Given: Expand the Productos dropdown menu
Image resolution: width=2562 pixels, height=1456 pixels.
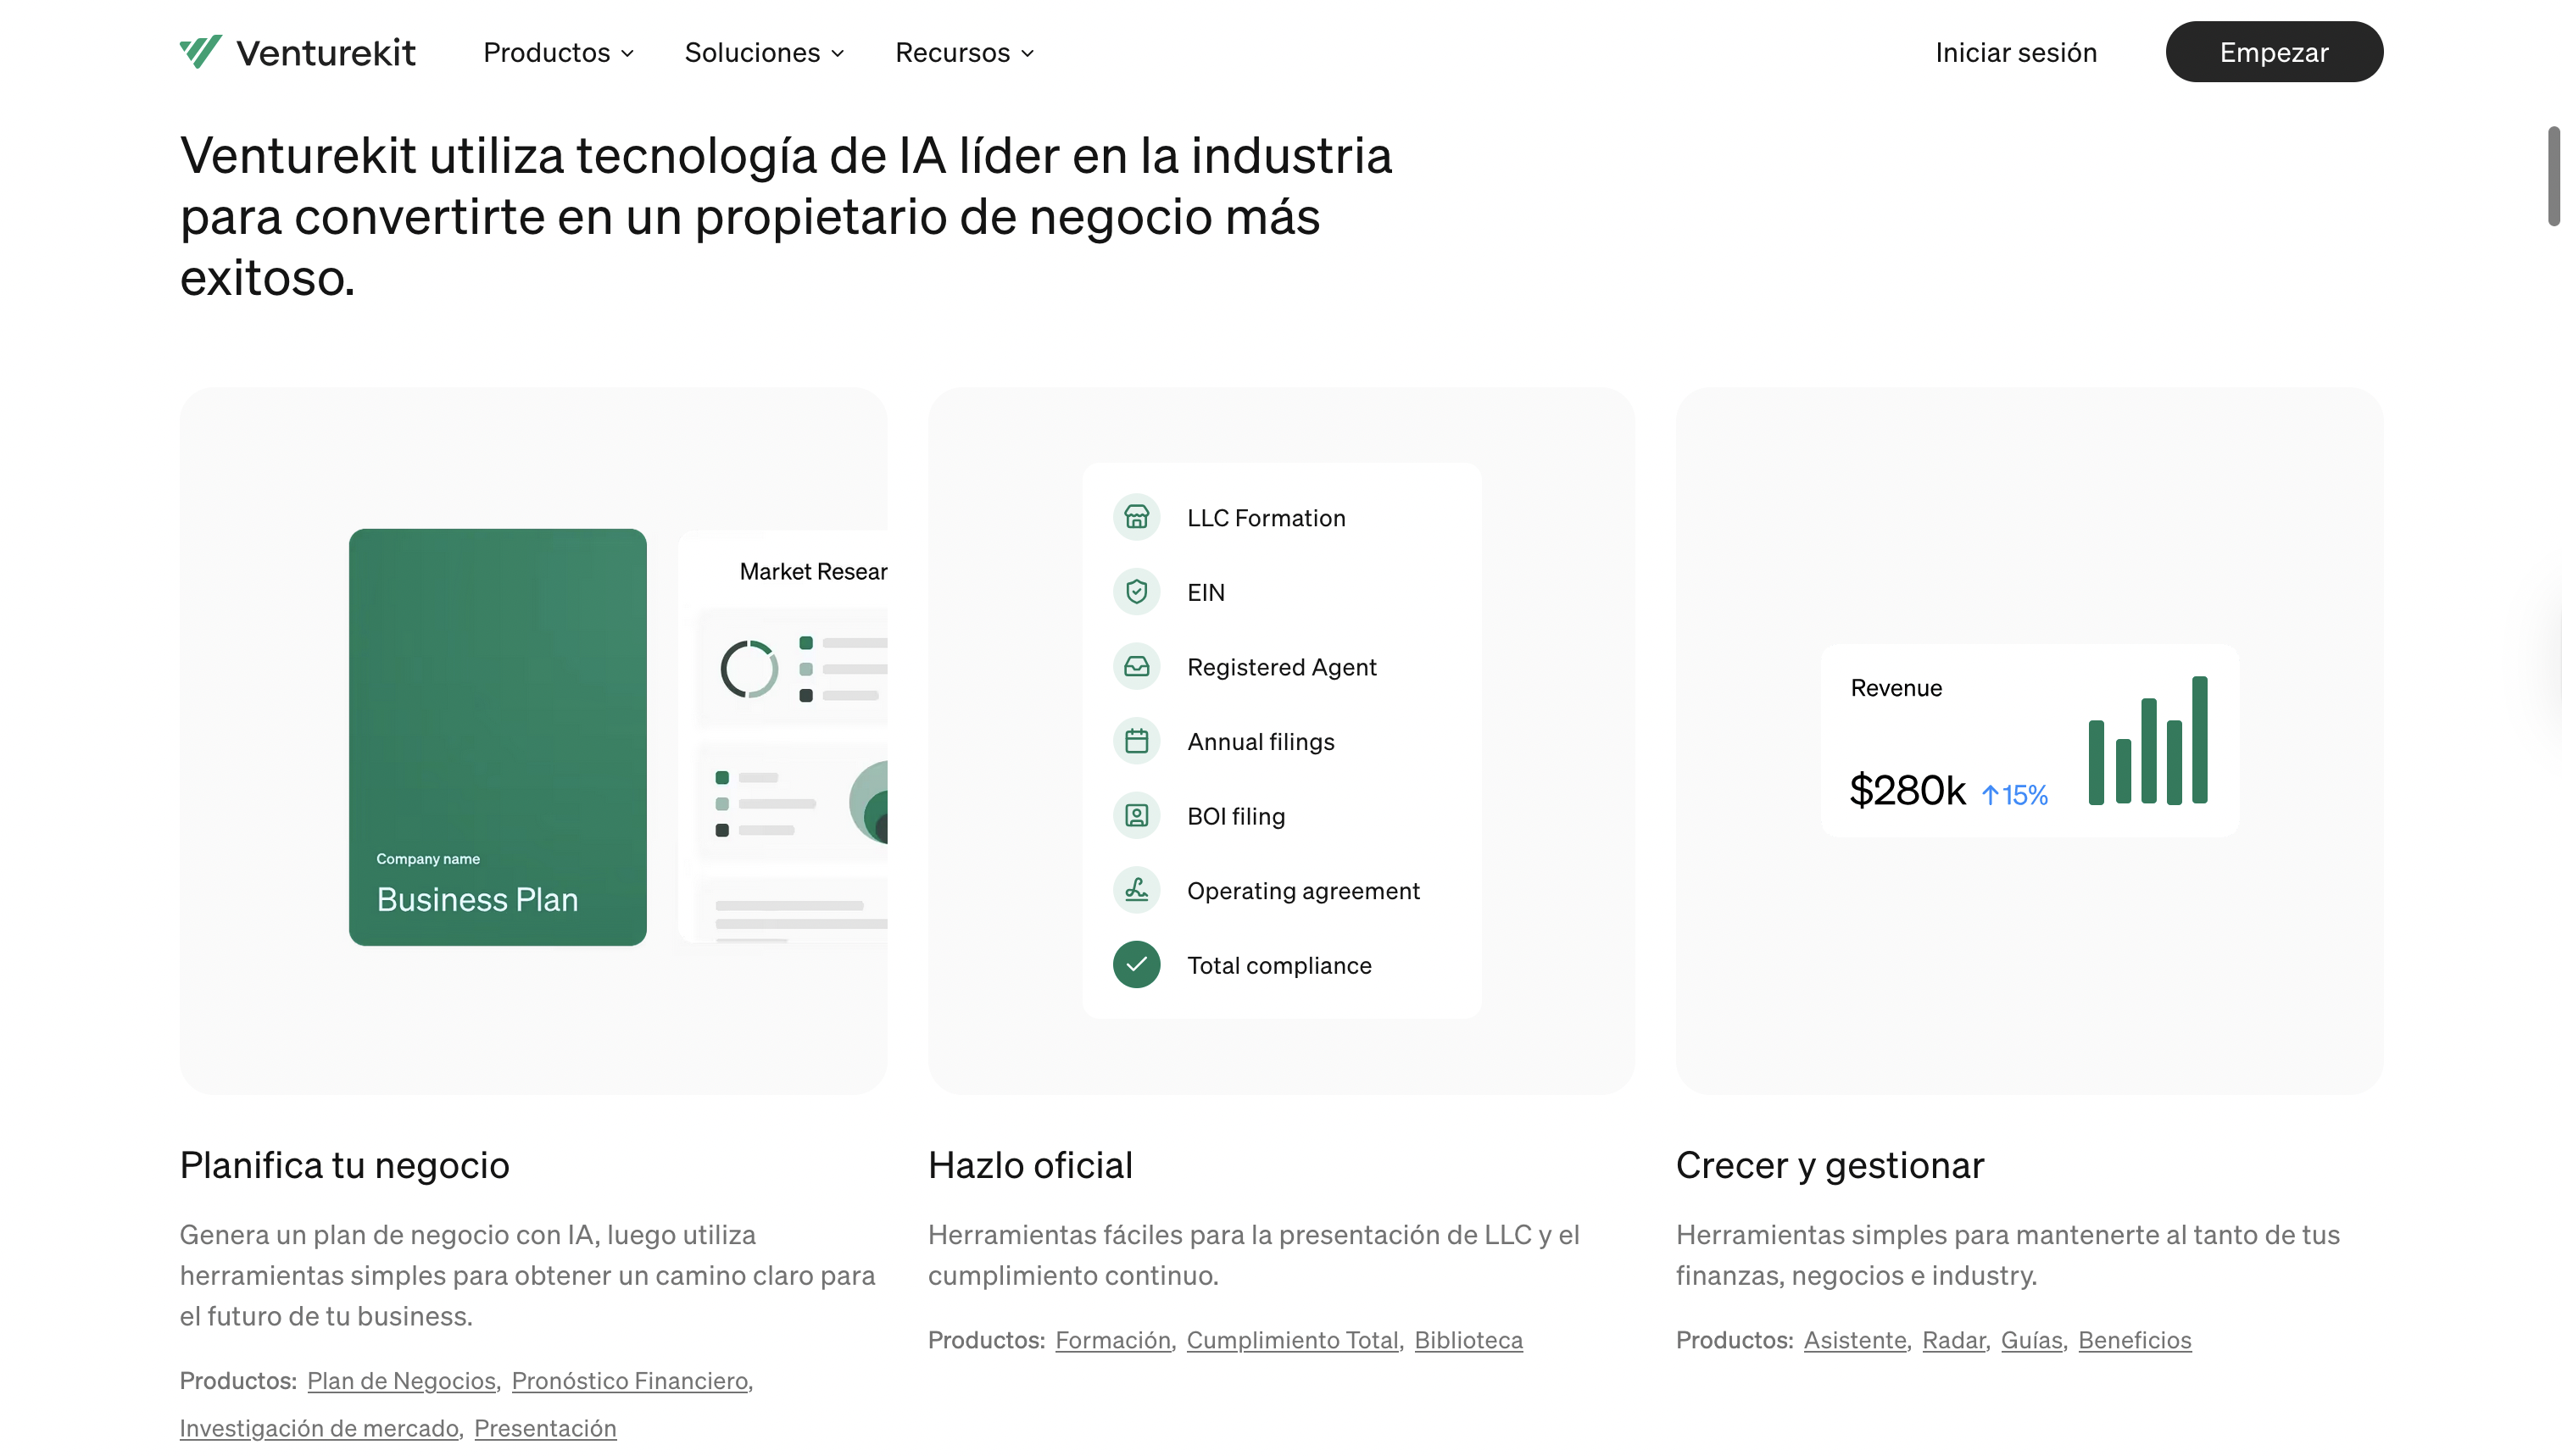Looking at the screenshot, I should click(558, 52).
